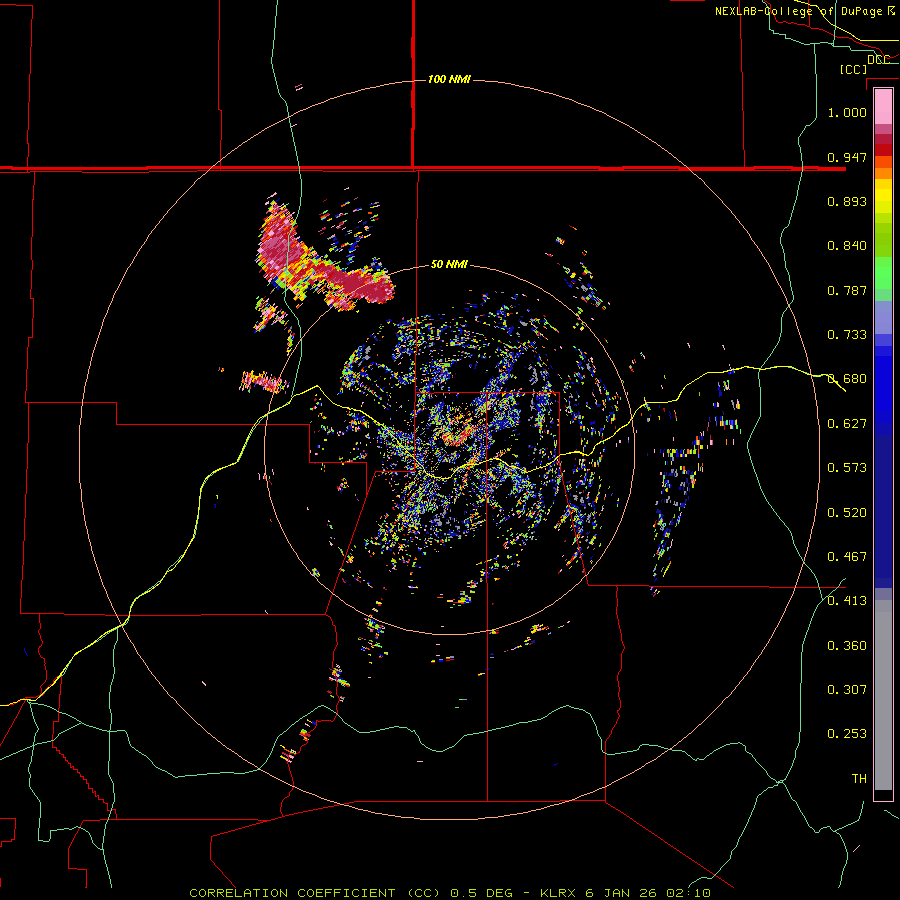Select the 0.947 colorbar value
The image size is (900, 900).
click(847, 157)
